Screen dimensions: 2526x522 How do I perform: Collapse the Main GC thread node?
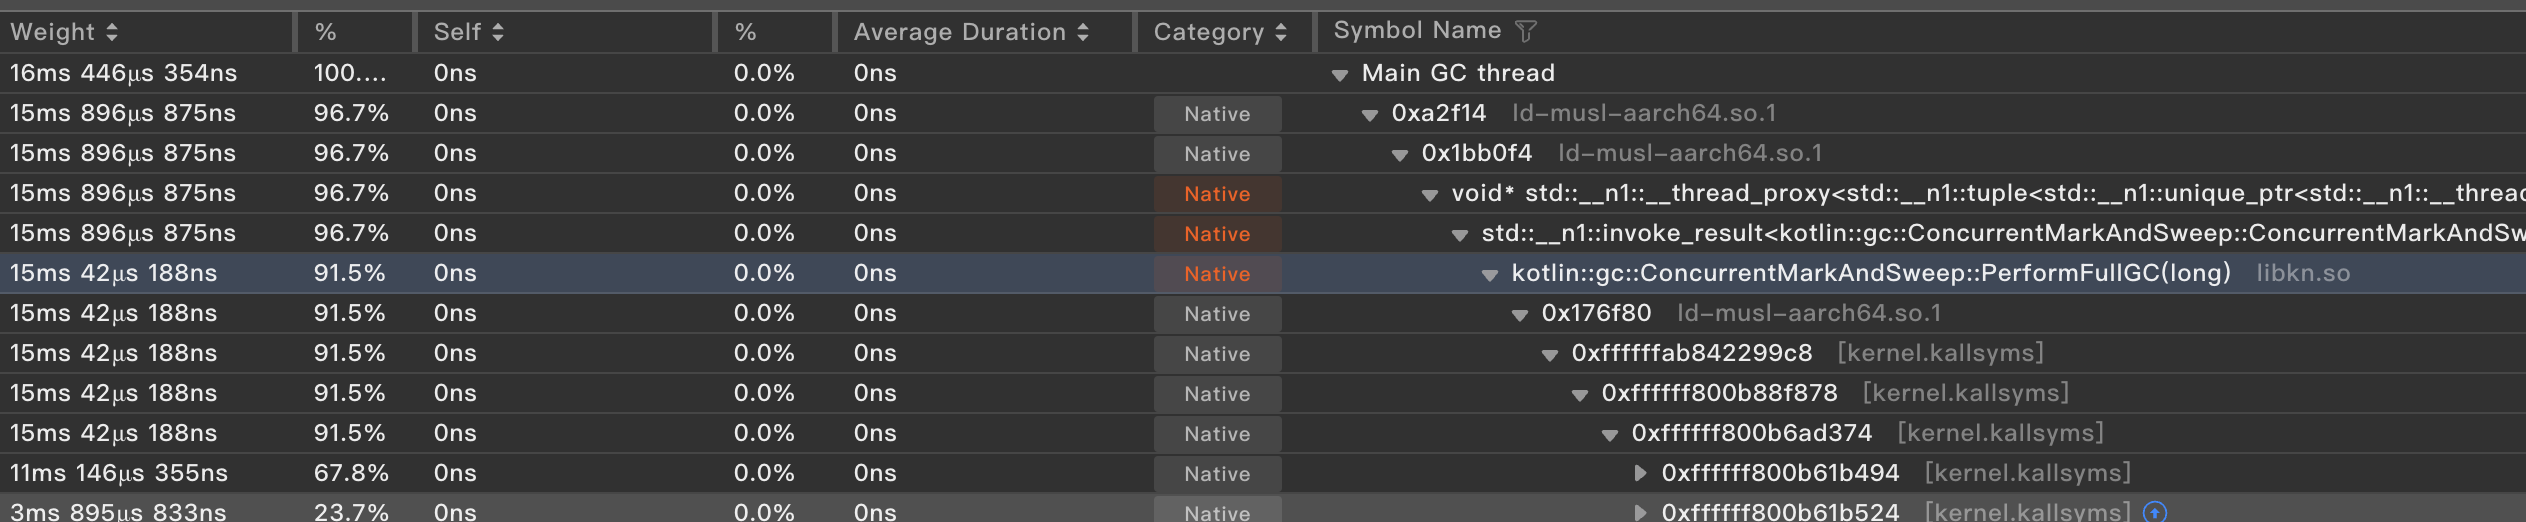pyautogui.click(x=1340, y=75)
